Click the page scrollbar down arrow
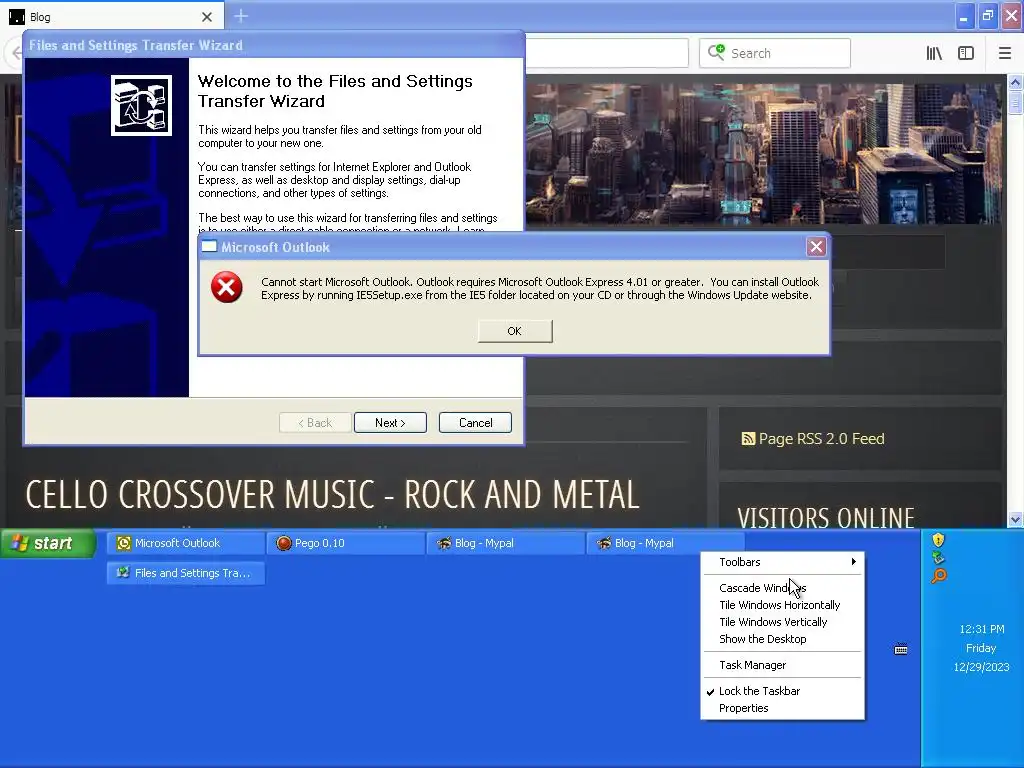Screen dimensions: 1024x768 click(1015, 520)
